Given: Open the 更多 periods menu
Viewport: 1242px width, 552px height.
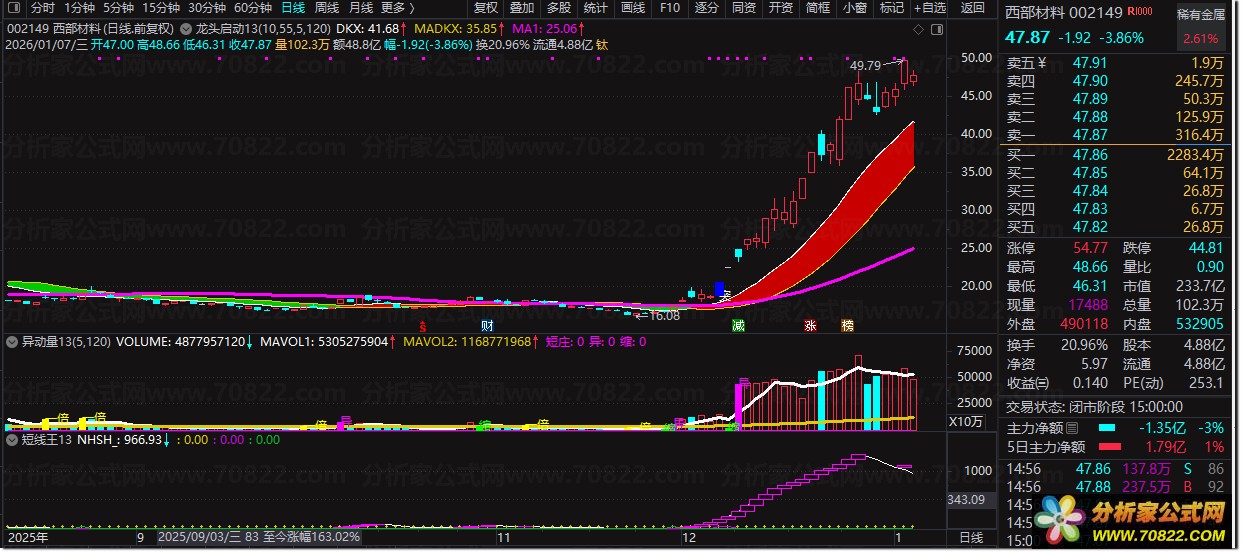Looking at the screenshot, I should coord(397,8).
